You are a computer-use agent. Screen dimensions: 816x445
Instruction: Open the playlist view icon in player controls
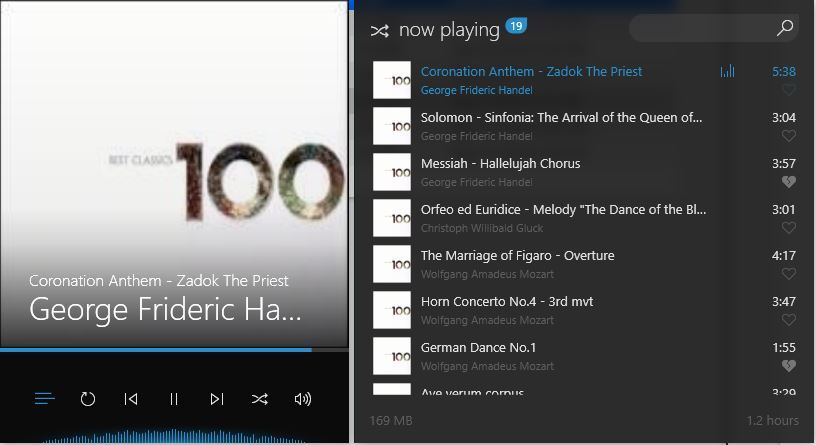[x=44, y=399]
